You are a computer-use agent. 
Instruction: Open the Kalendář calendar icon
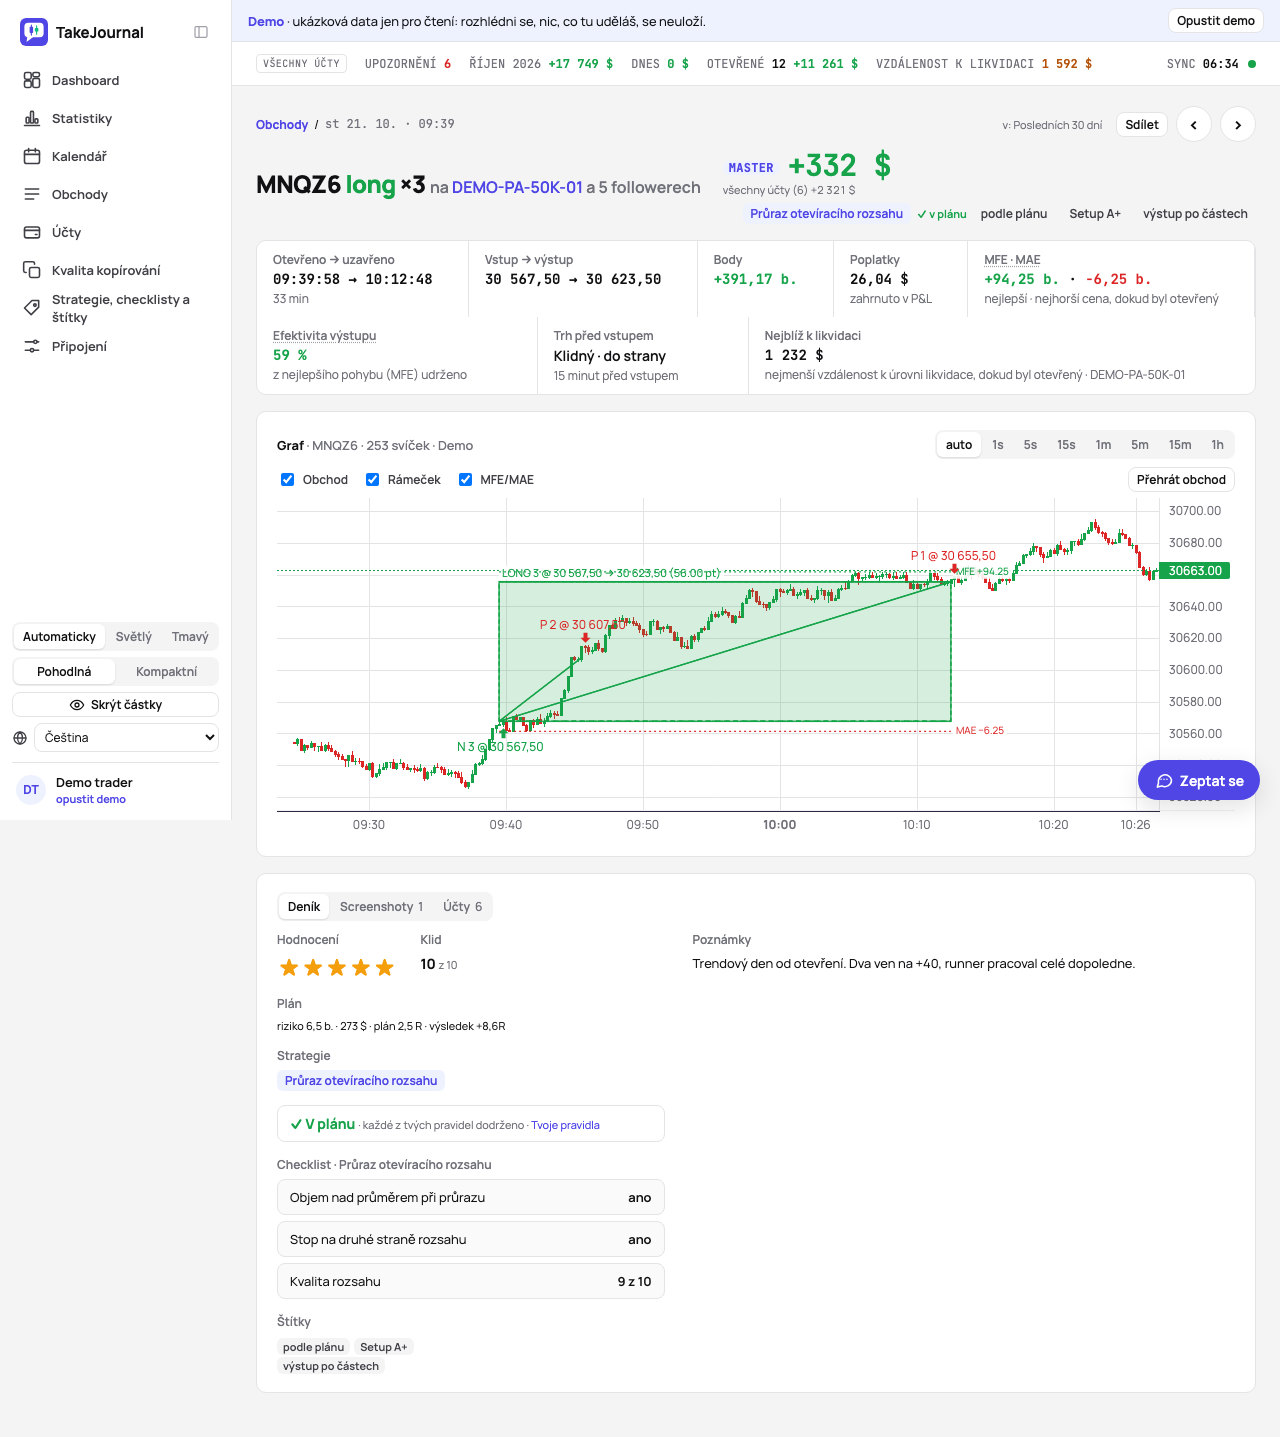click(32, 156)
